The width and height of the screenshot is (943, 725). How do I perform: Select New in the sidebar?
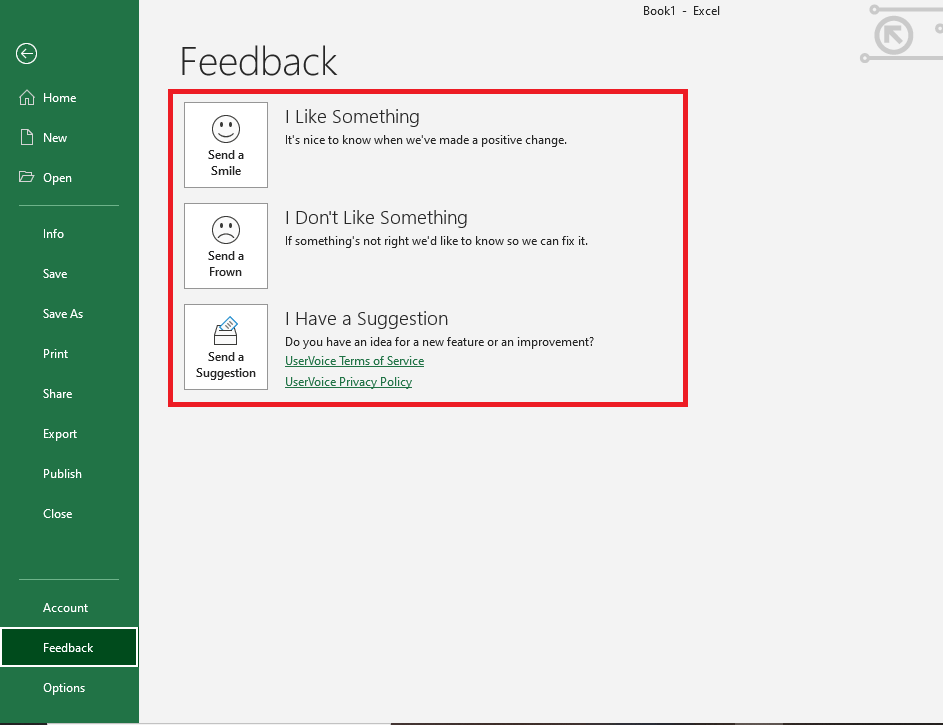[x=69, y=138]
